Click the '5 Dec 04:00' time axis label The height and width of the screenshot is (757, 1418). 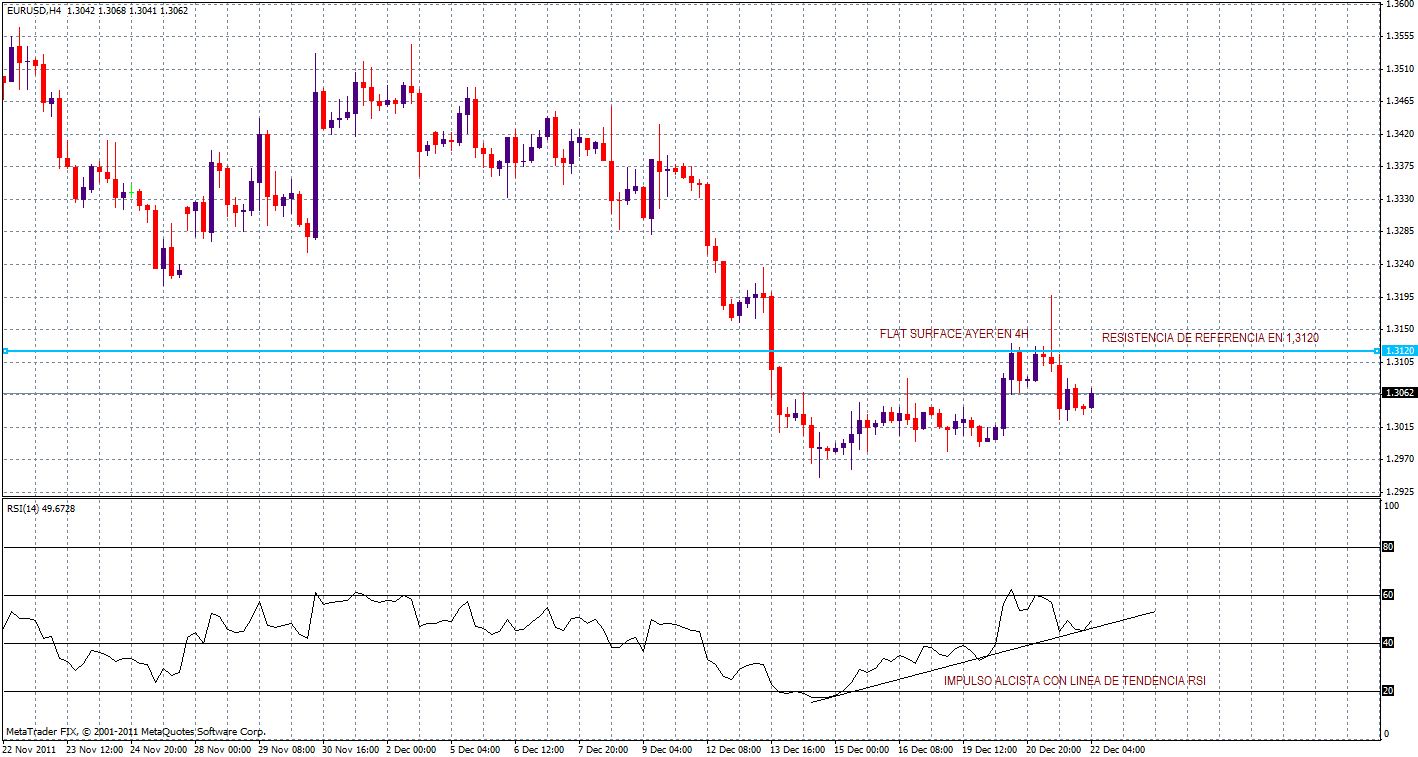click(x=474, y=749)
